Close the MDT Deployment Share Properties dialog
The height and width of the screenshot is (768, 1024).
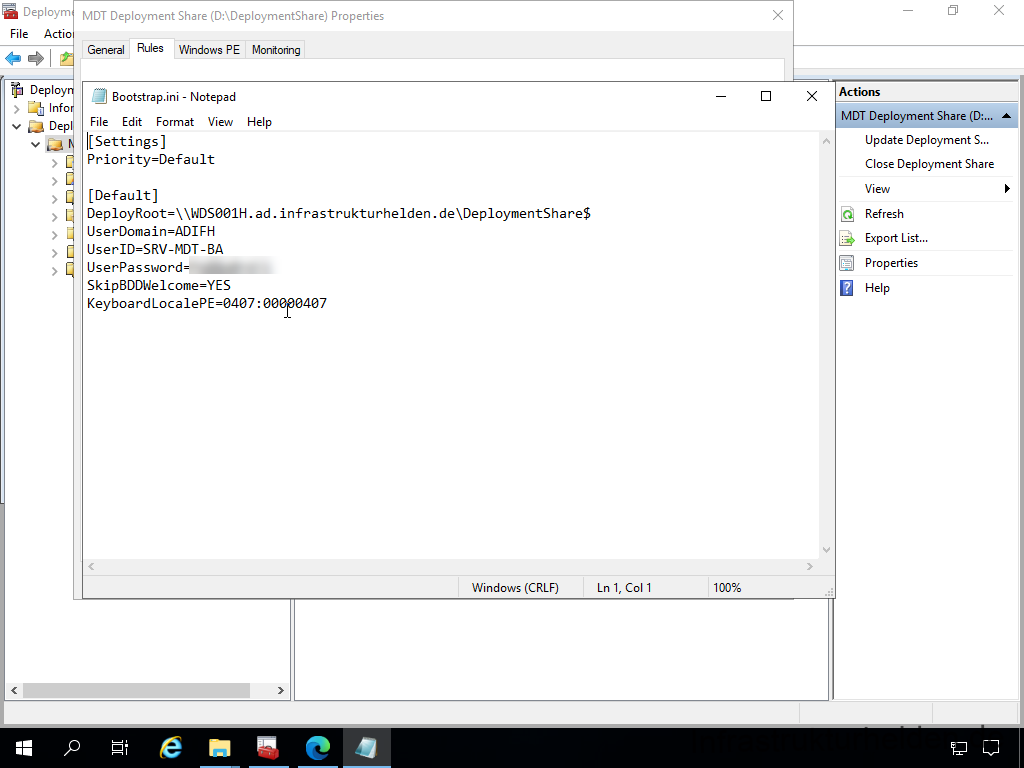(777, 15)
